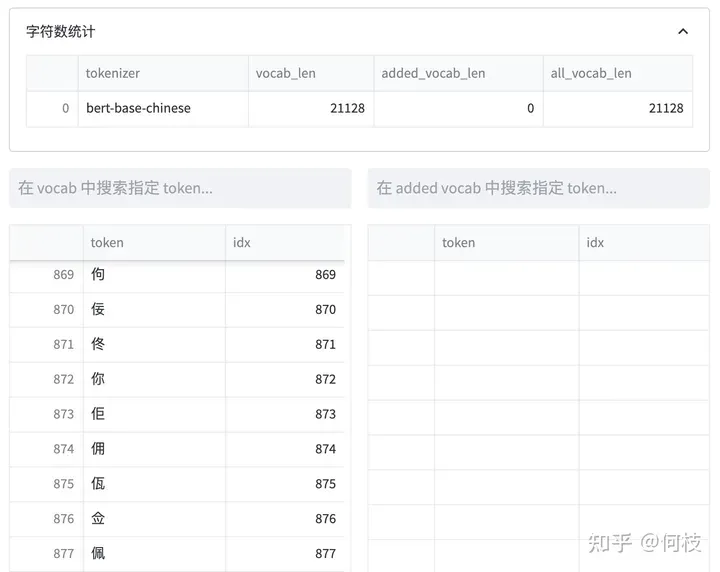The image size is (720, 572).
Task: Click idx value 875 cell
Action: coord(285,484)
